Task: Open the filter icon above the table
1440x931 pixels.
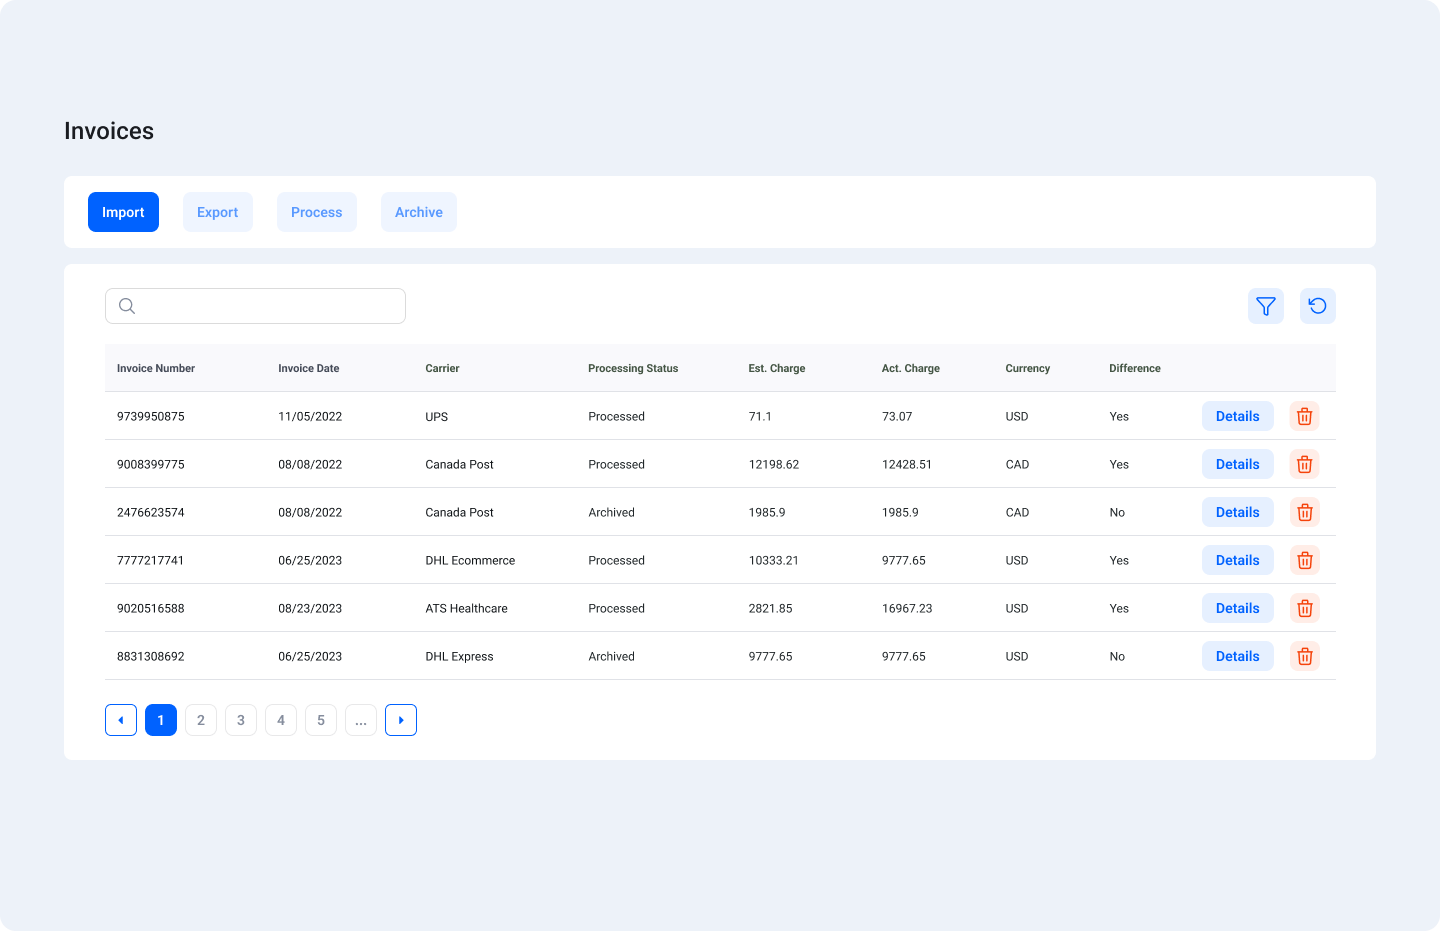Action: pos(1265,306)
